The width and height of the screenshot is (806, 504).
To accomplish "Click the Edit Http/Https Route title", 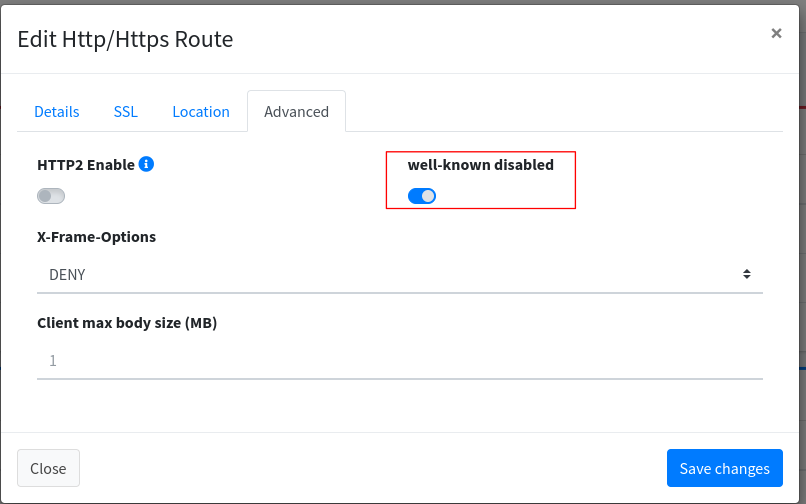I will pyautogui.click(x=125, y=40).
